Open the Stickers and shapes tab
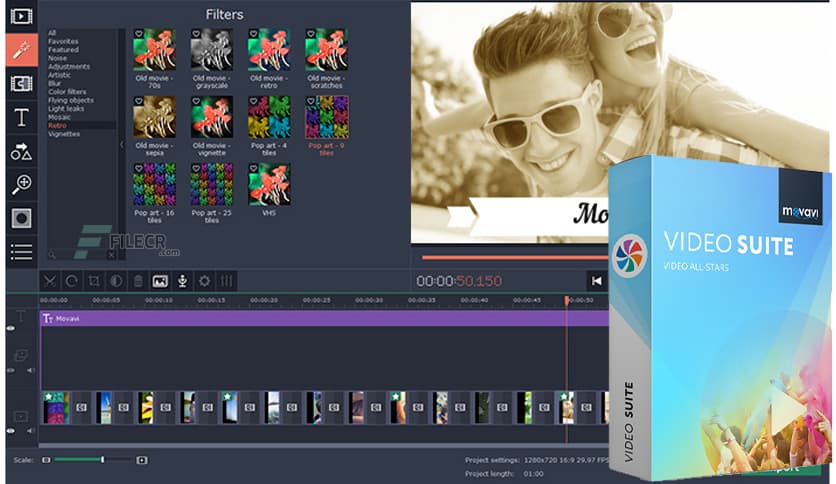 [21, 151]
